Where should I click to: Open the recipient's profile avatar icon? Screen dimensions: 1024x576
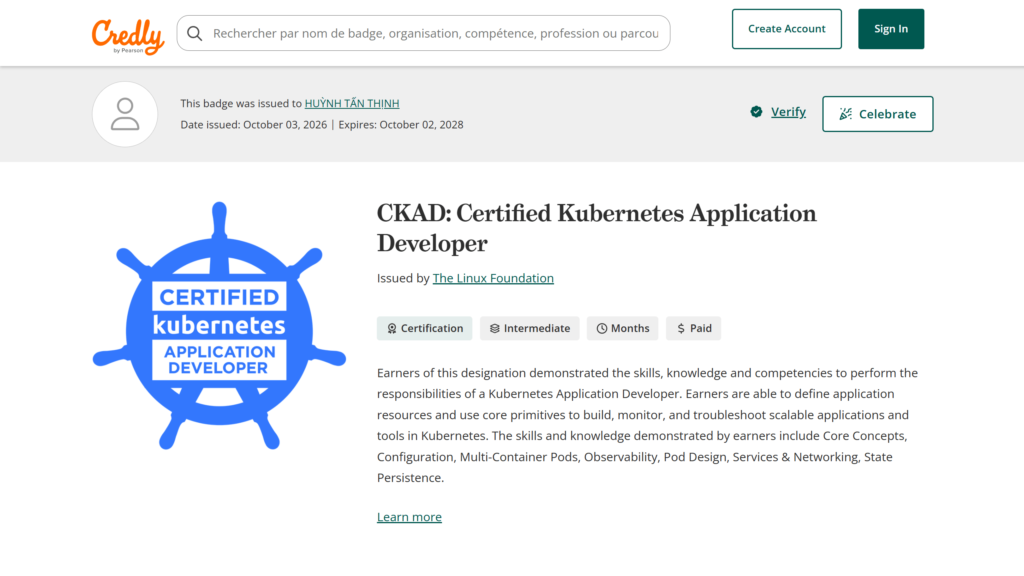point(125,114)
